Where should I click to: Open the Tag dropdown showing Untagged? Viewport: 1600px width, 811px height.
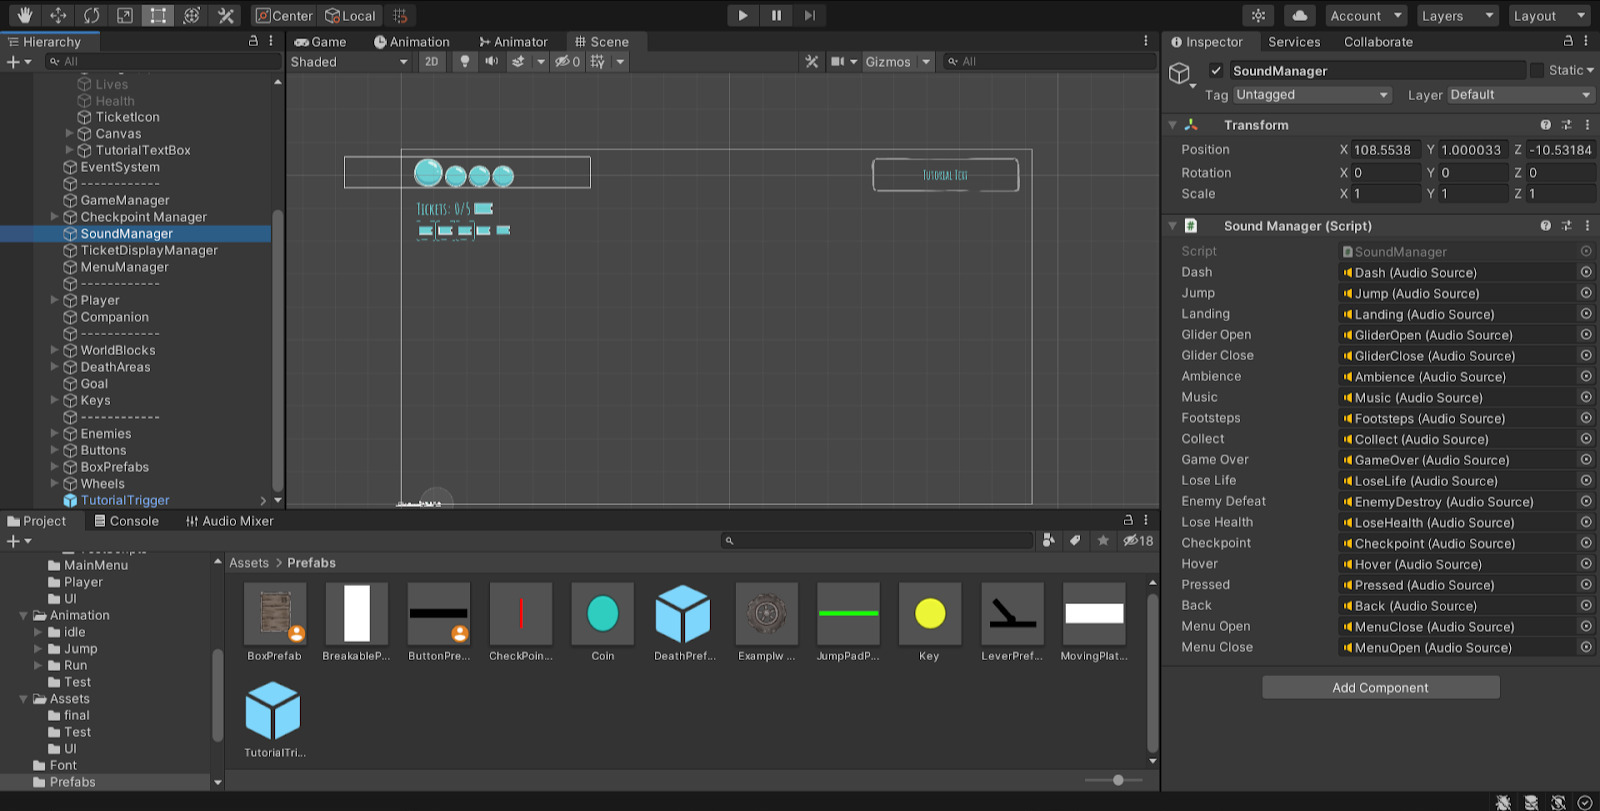(x=1312, y=95)
